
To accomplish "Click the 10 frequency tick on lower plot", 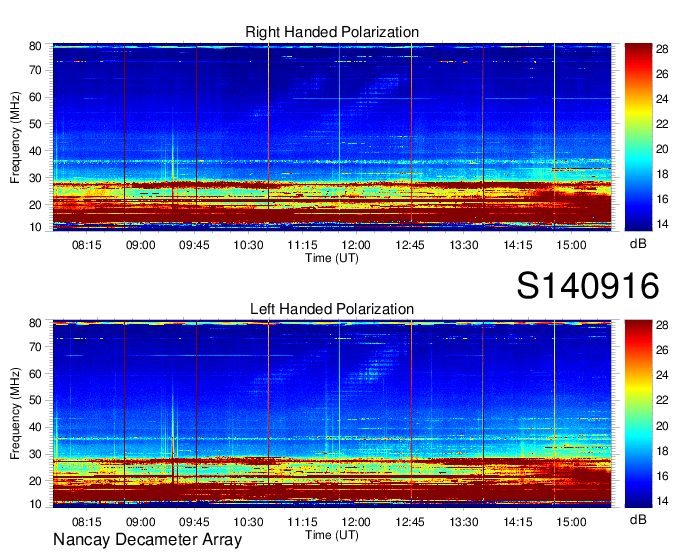I will 35,504.
